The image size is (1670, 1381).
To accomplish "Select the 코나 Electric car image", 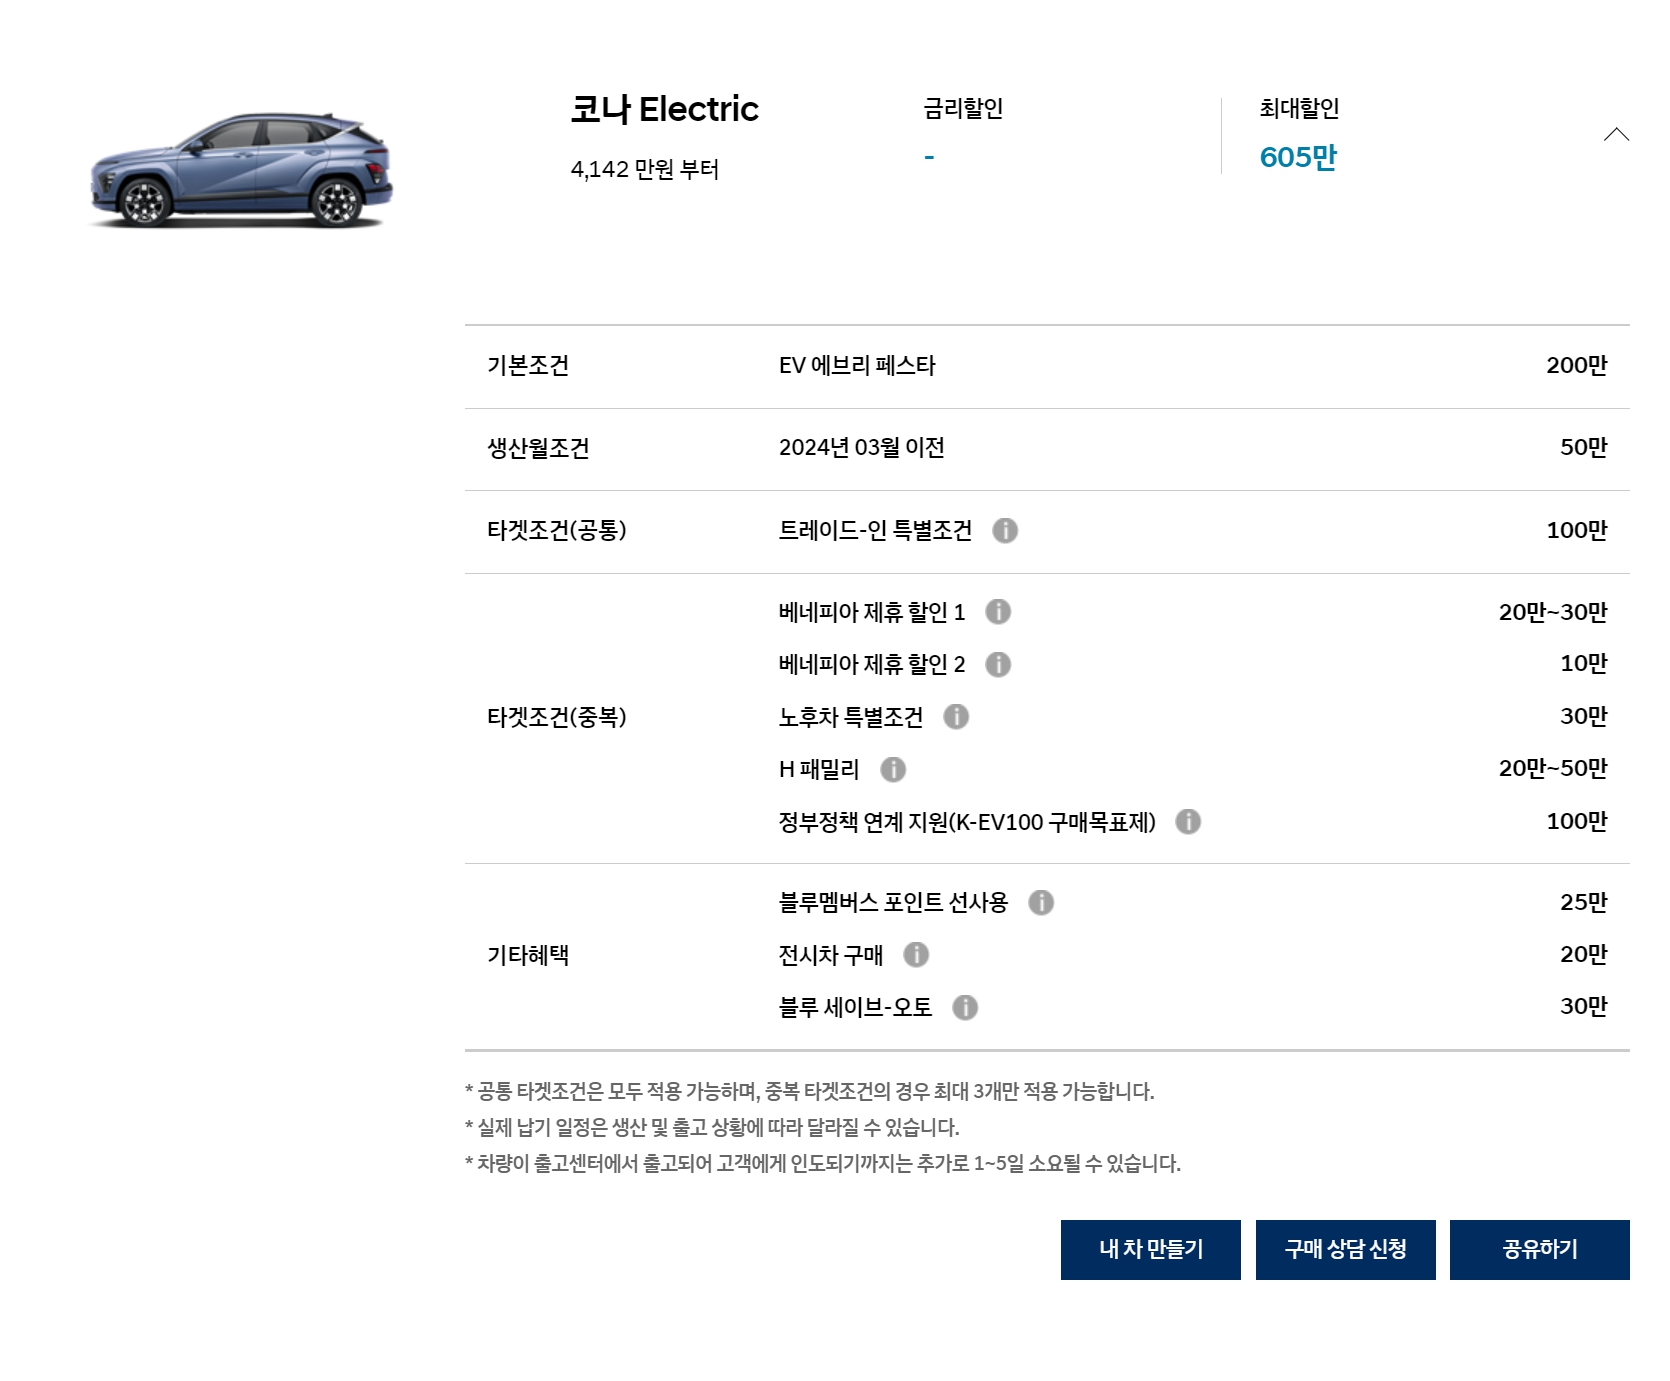I will click(240, 170).
